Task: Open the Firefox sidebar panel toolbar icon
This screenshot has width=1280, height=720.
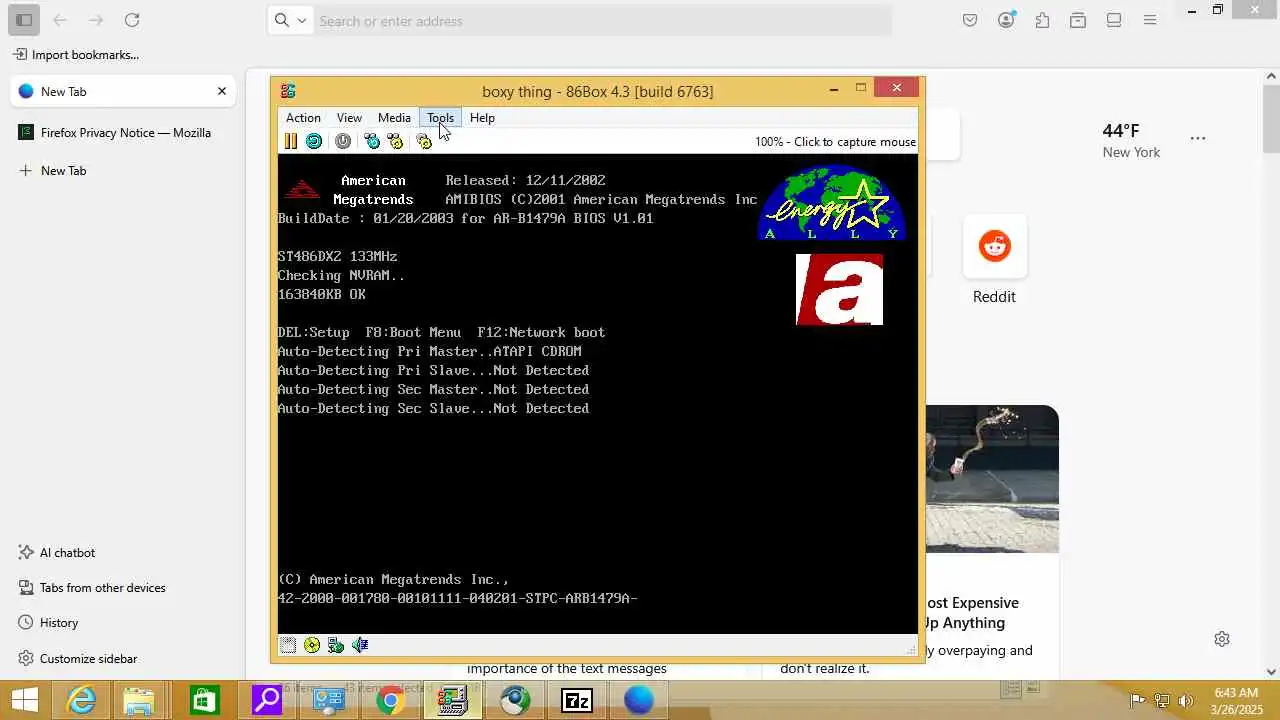Action: pyautogui.click(x=1114, y=20)
